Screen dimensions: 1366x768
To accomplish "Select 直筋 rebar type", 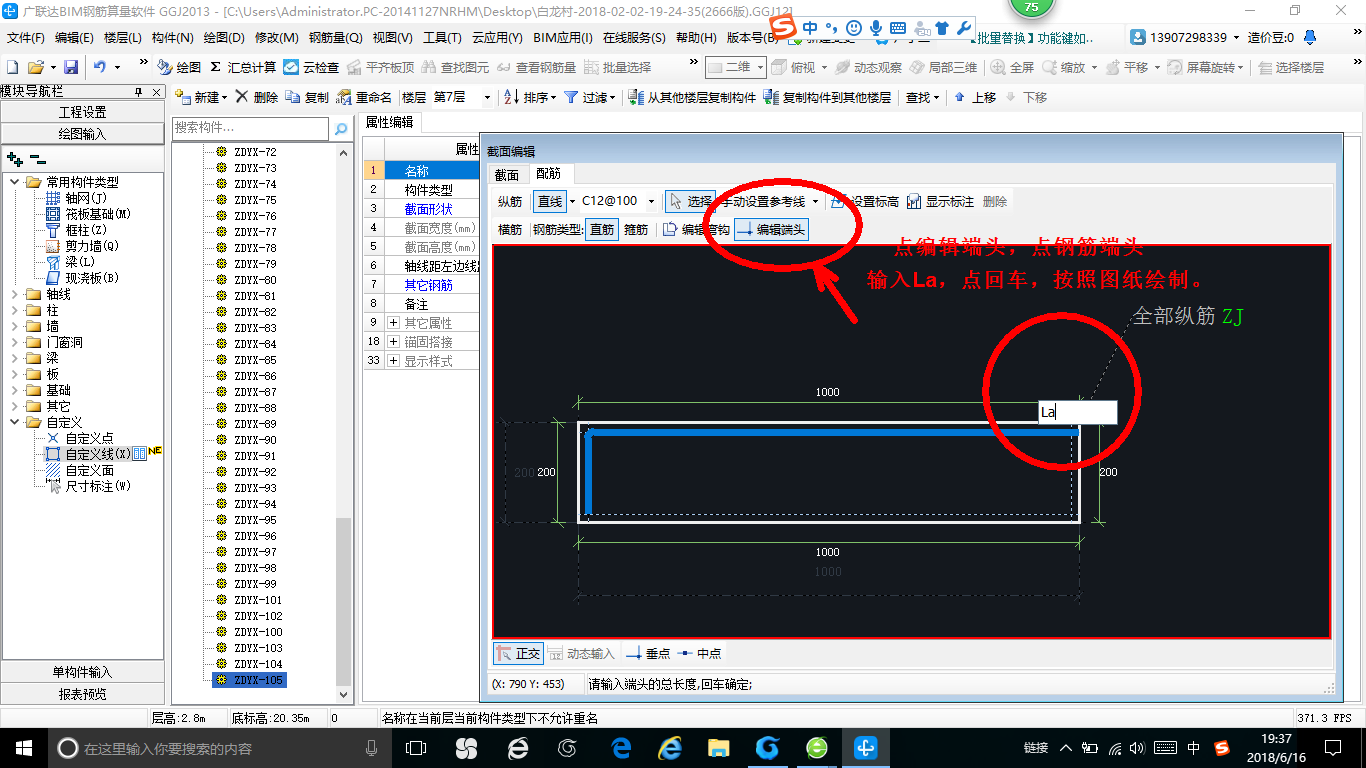I will [602, 229].
